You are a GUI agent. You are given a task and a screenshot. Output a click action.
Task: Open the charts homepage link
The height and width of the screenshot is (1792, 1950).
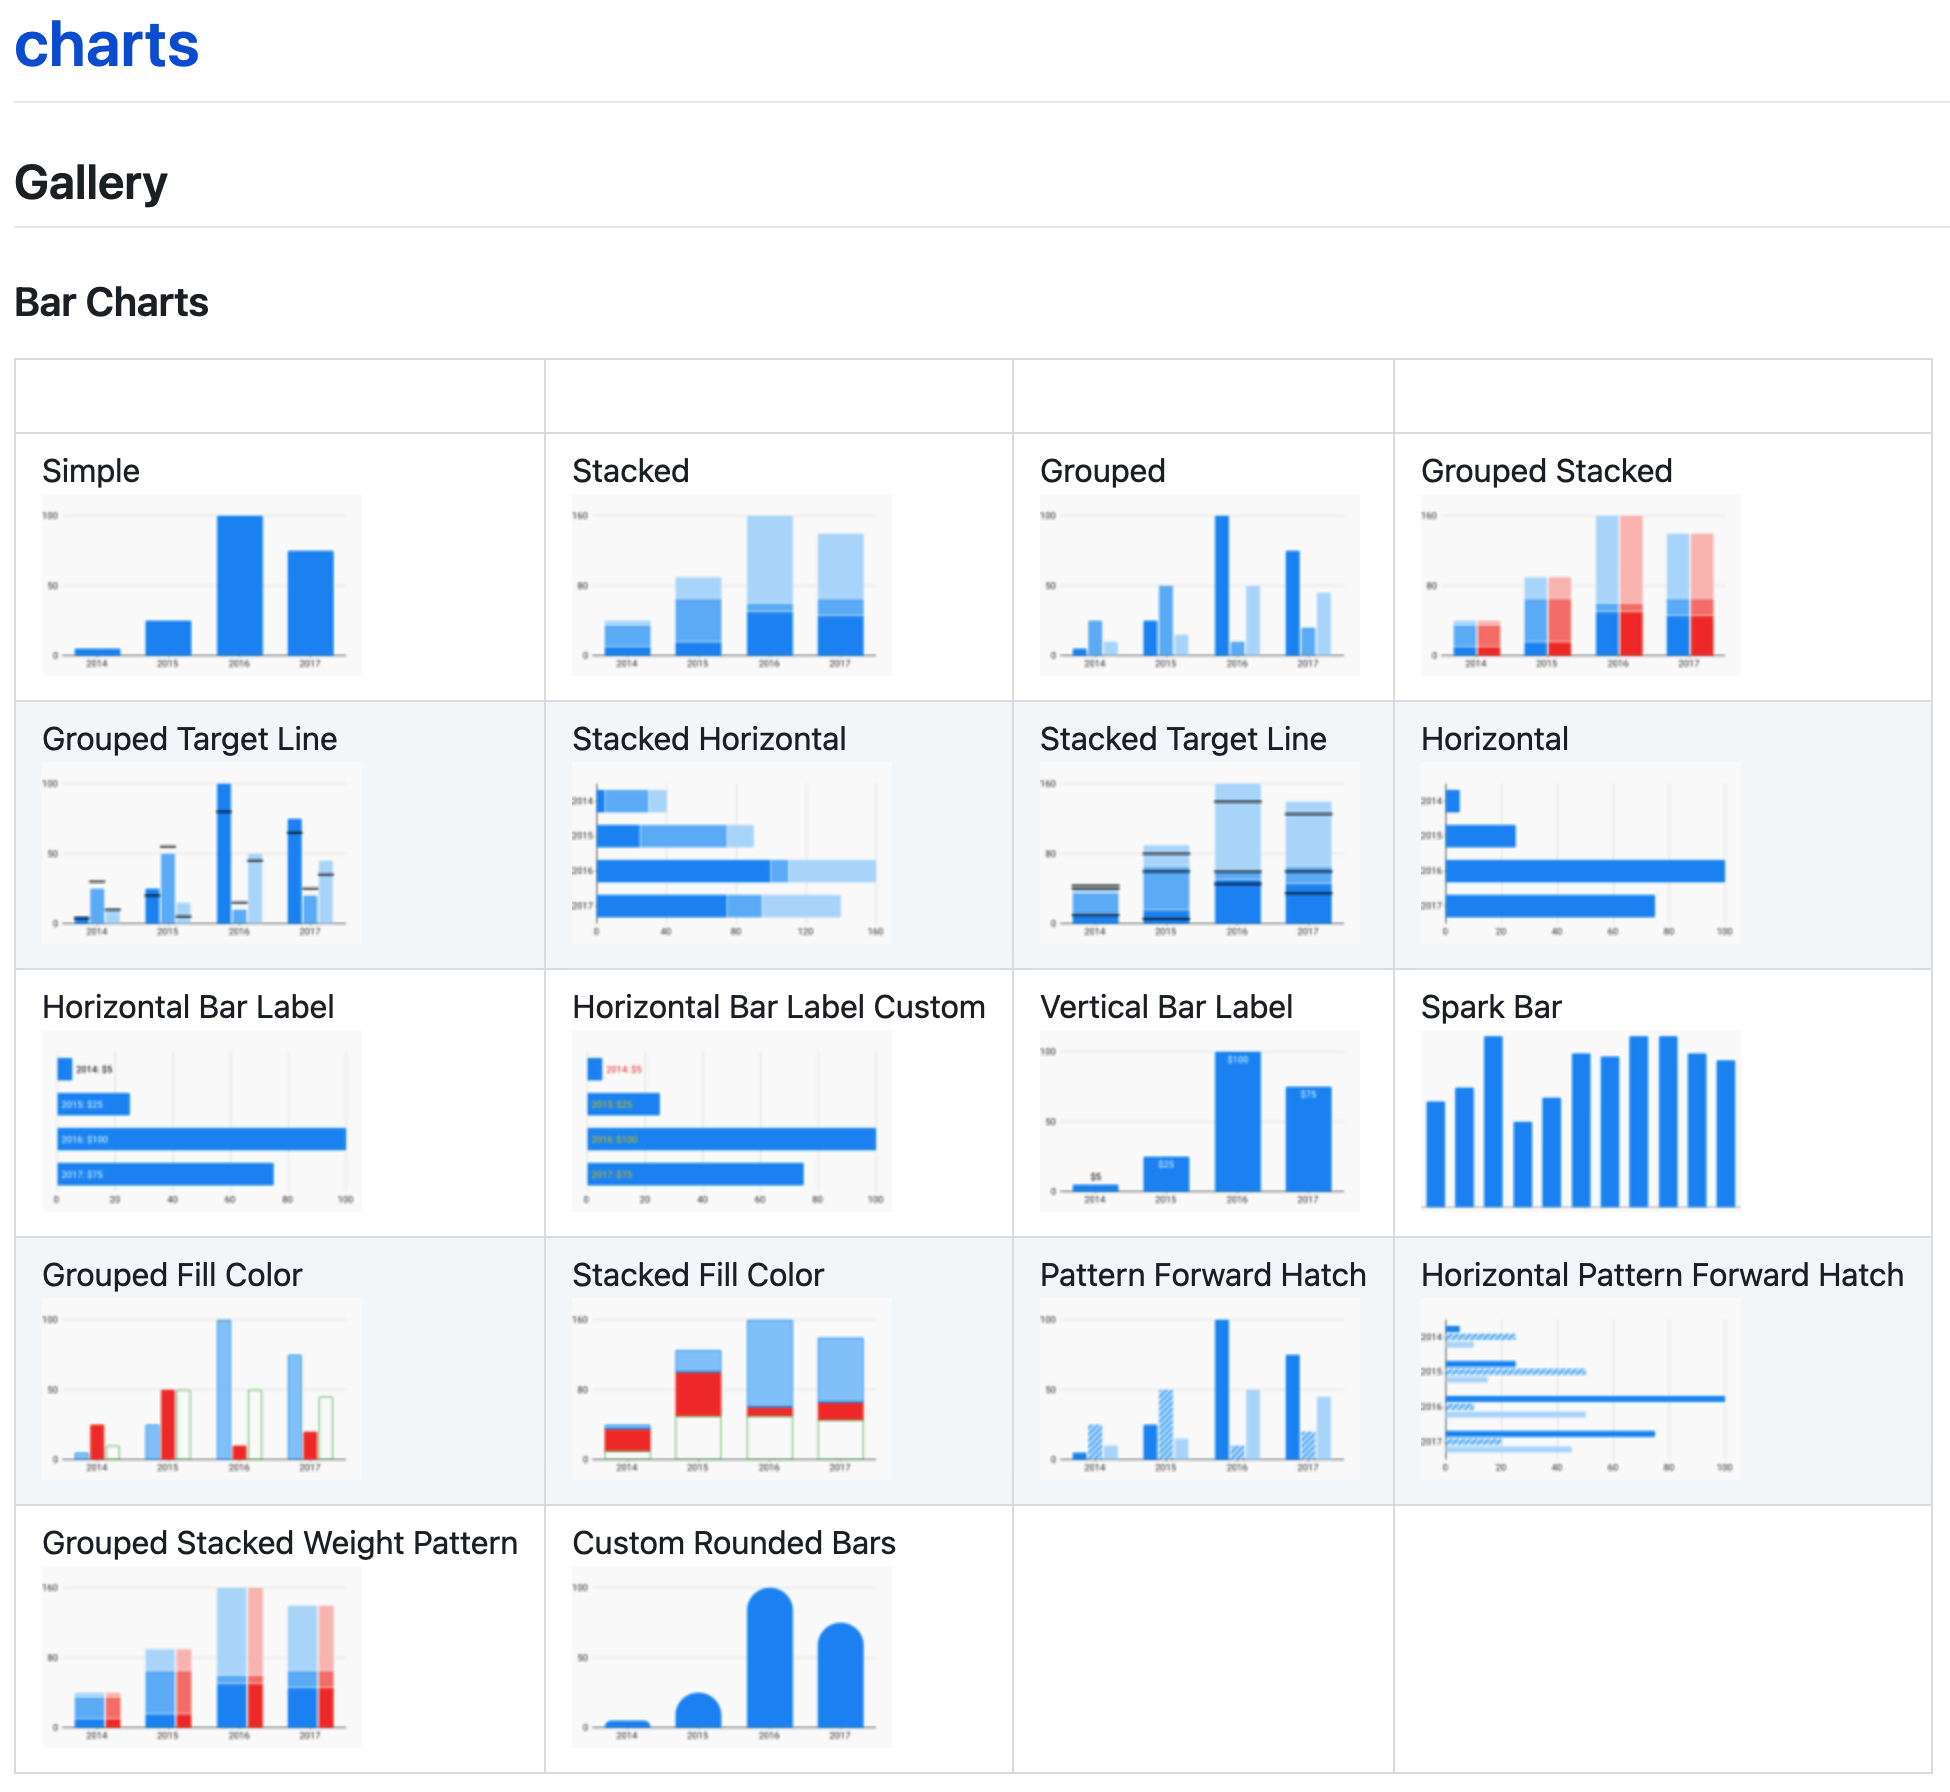(106, 44)
